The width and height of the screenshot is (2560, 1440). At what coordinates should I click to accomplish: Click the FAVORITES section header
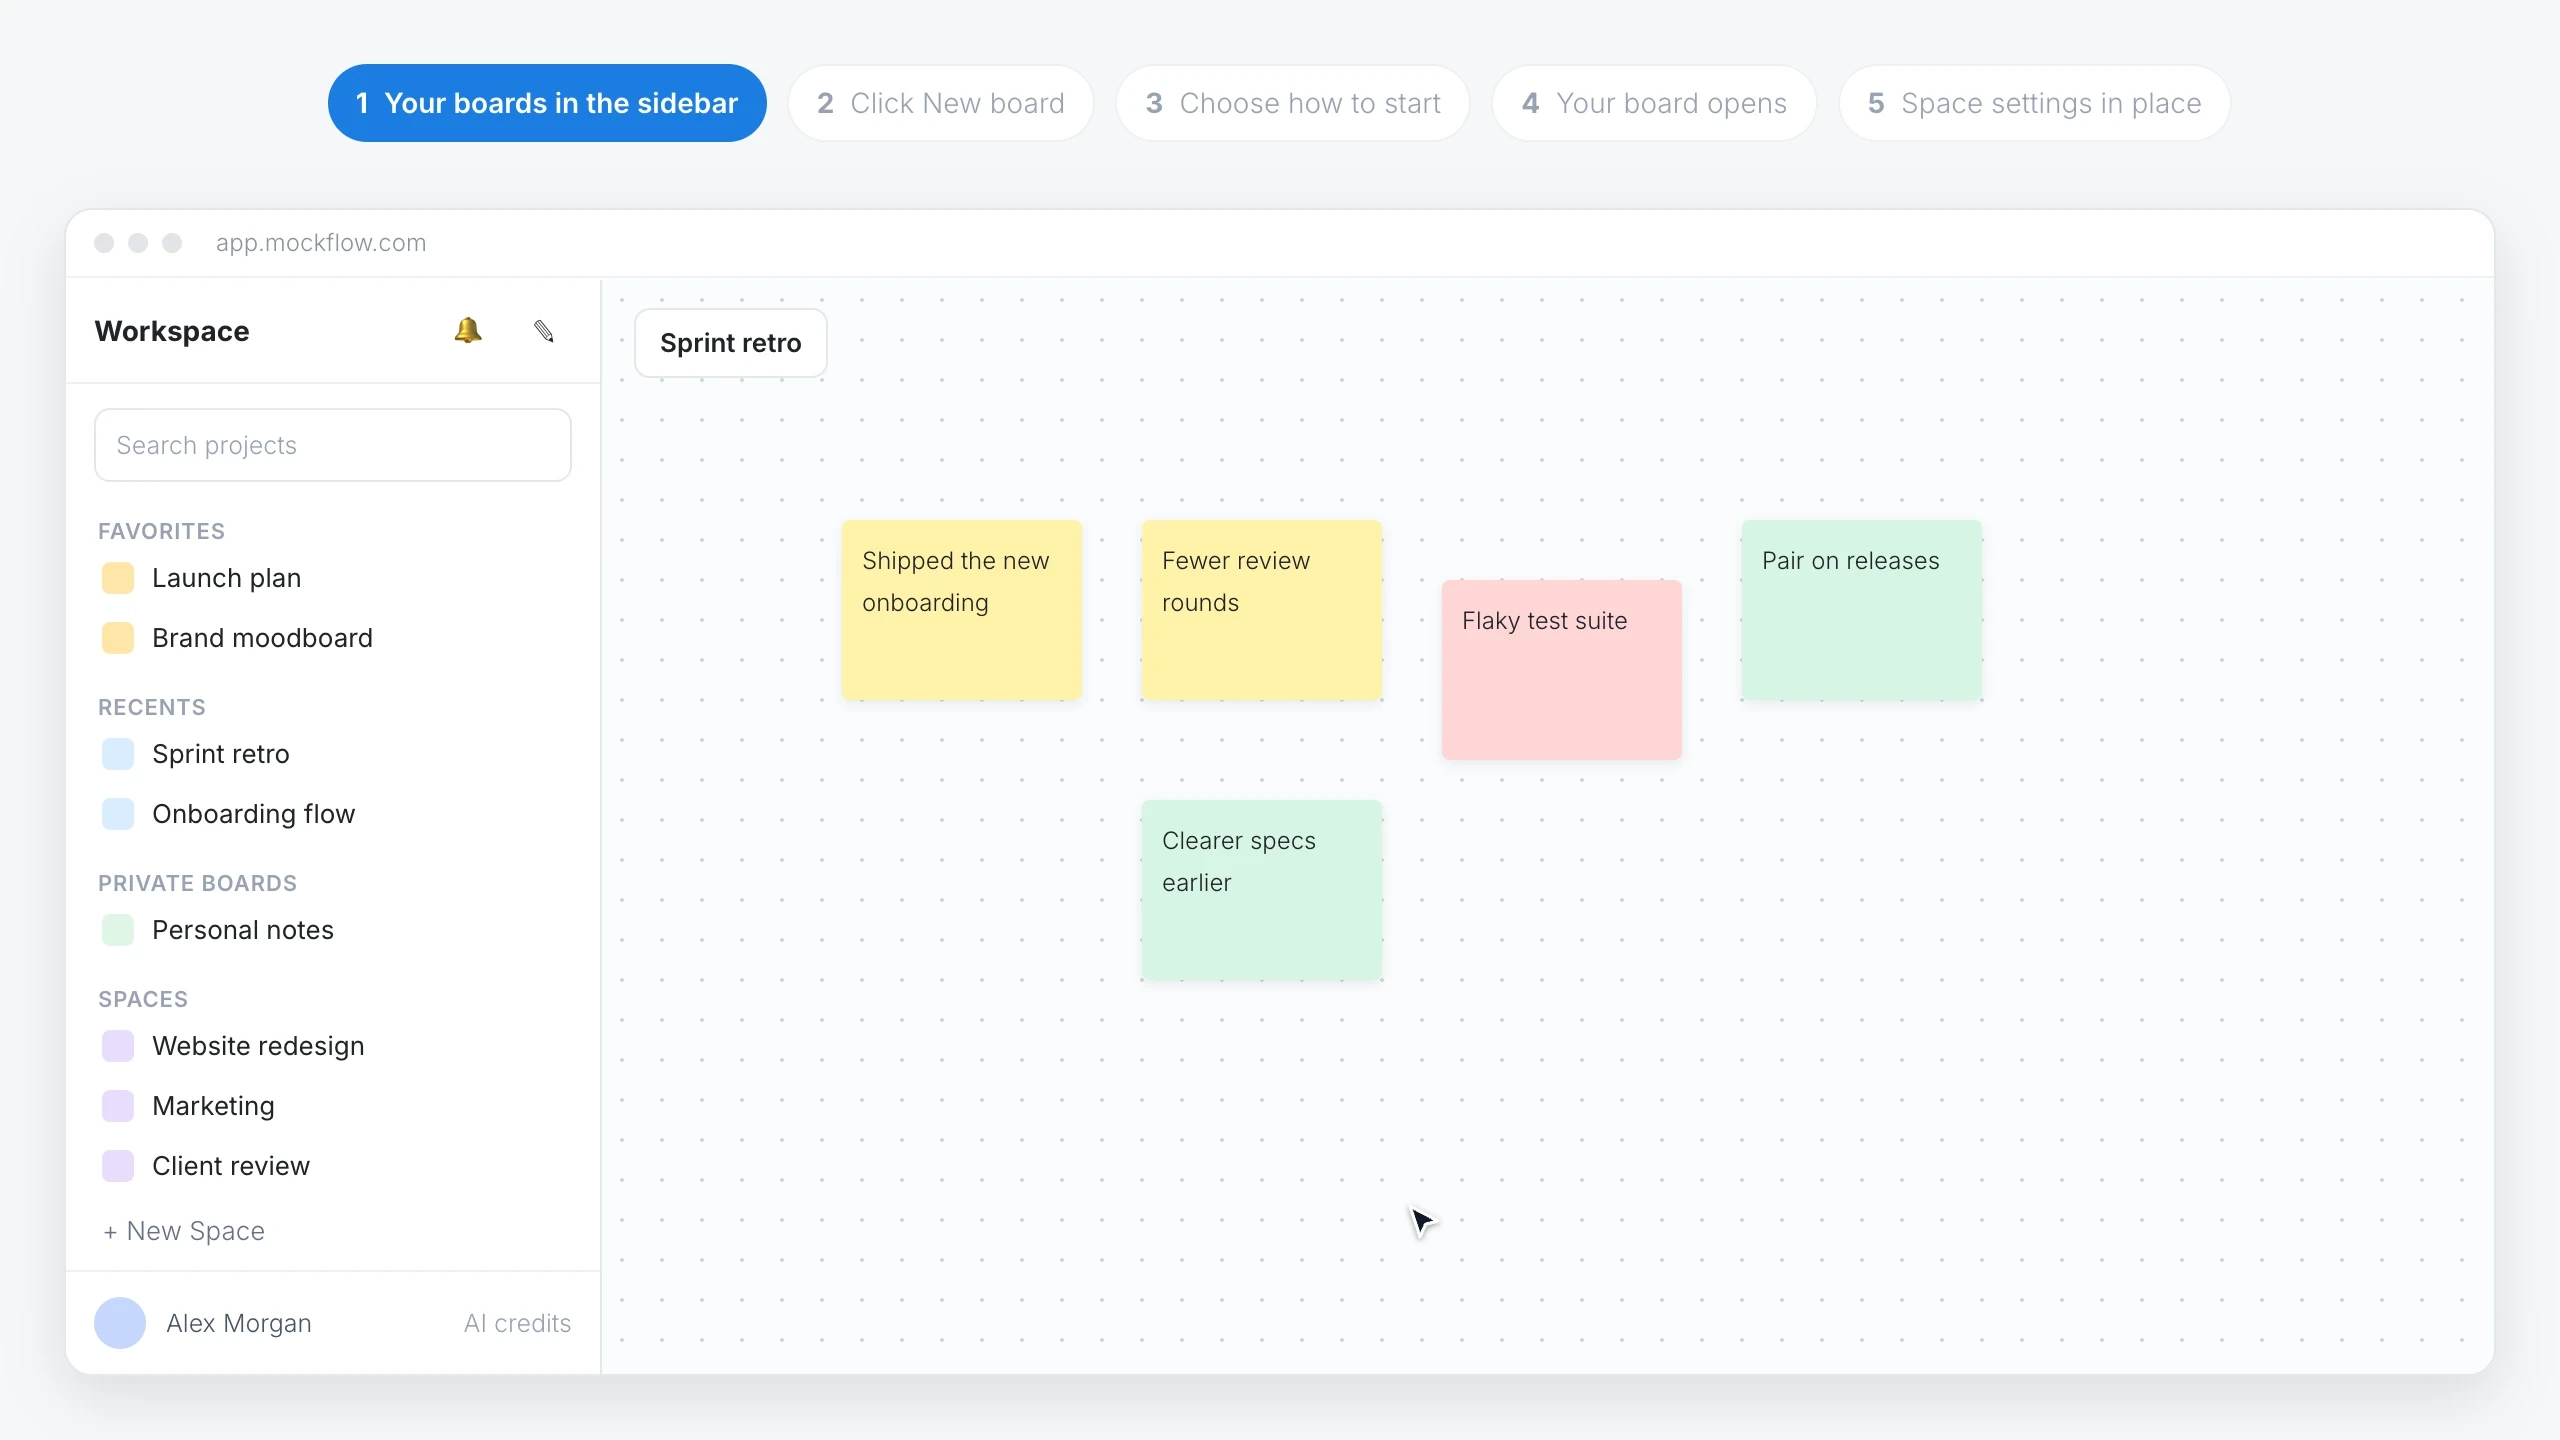161,531
